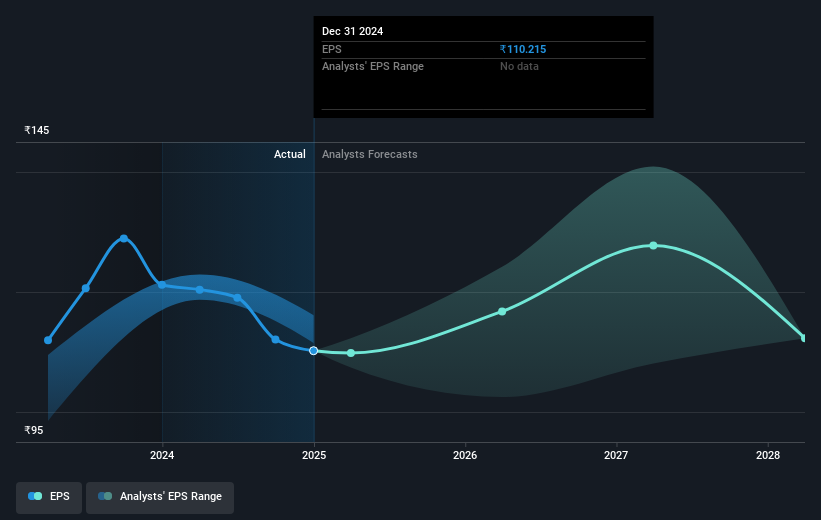Click the 2026 x-axis label
Image resolution: width=821 pixels, height=520 pixels.
coord(465,456)
